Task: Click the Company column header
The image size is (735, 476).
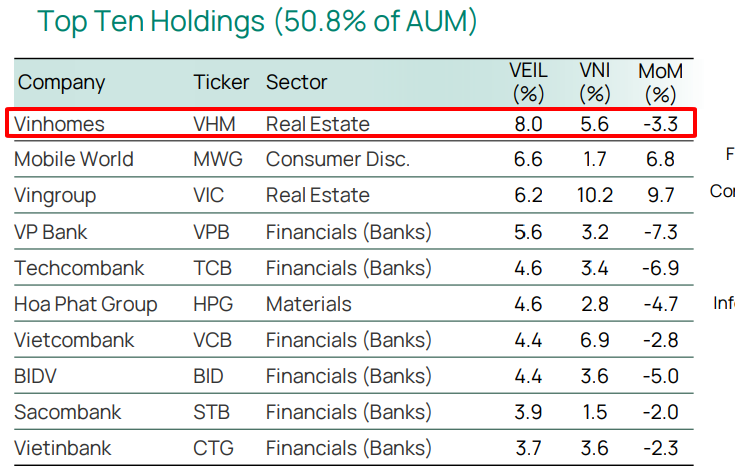Action: coord(61,82)
